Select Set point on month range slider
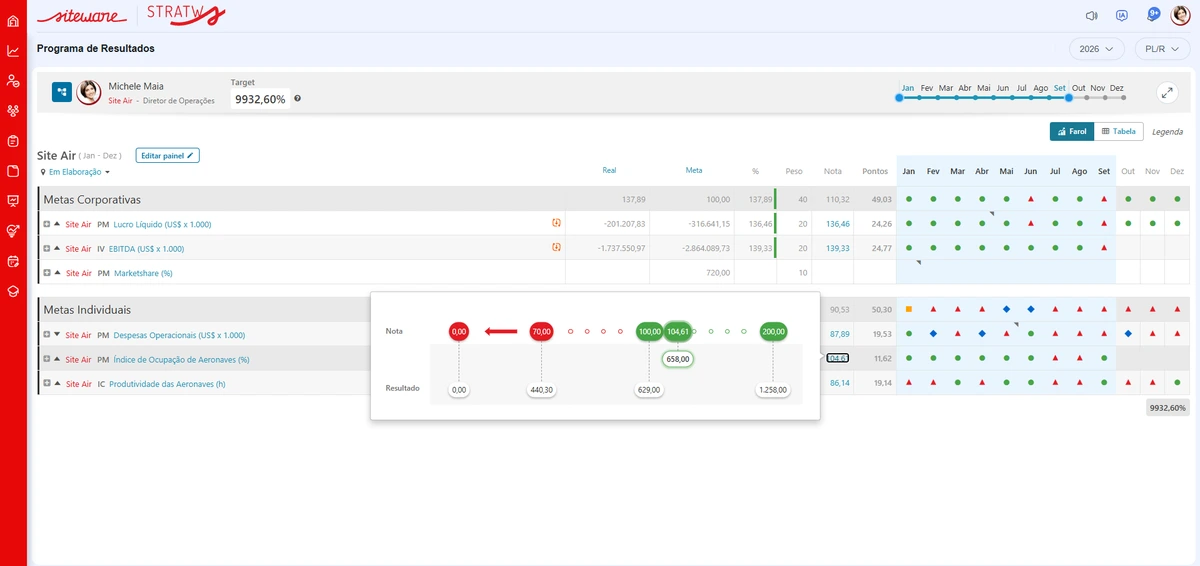Viewport: 1200px width, 566px height. coord(1069,97)
